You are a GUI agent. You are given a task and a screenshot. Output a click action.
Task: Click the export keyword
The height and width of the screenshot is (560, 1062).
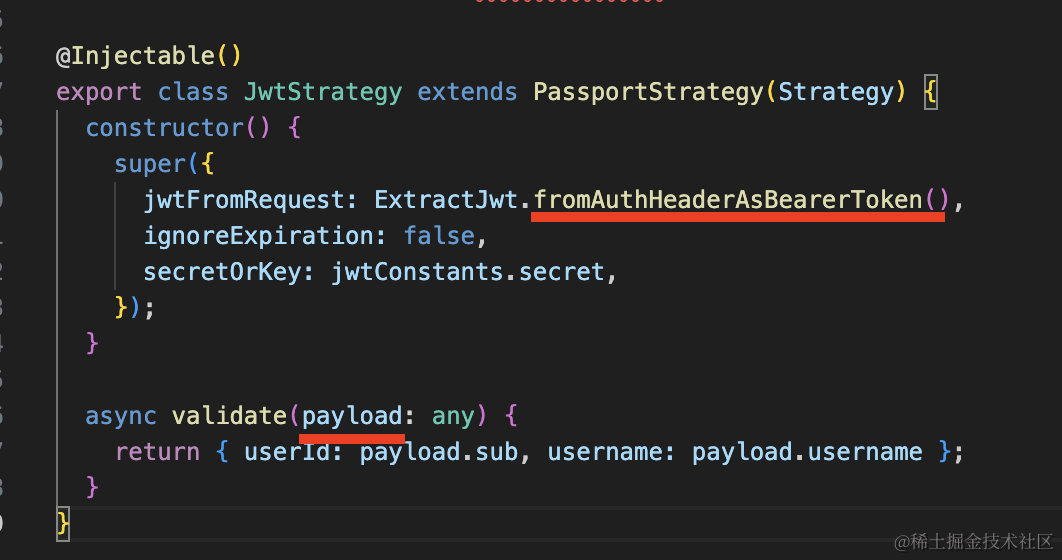[x=99, y=92]
